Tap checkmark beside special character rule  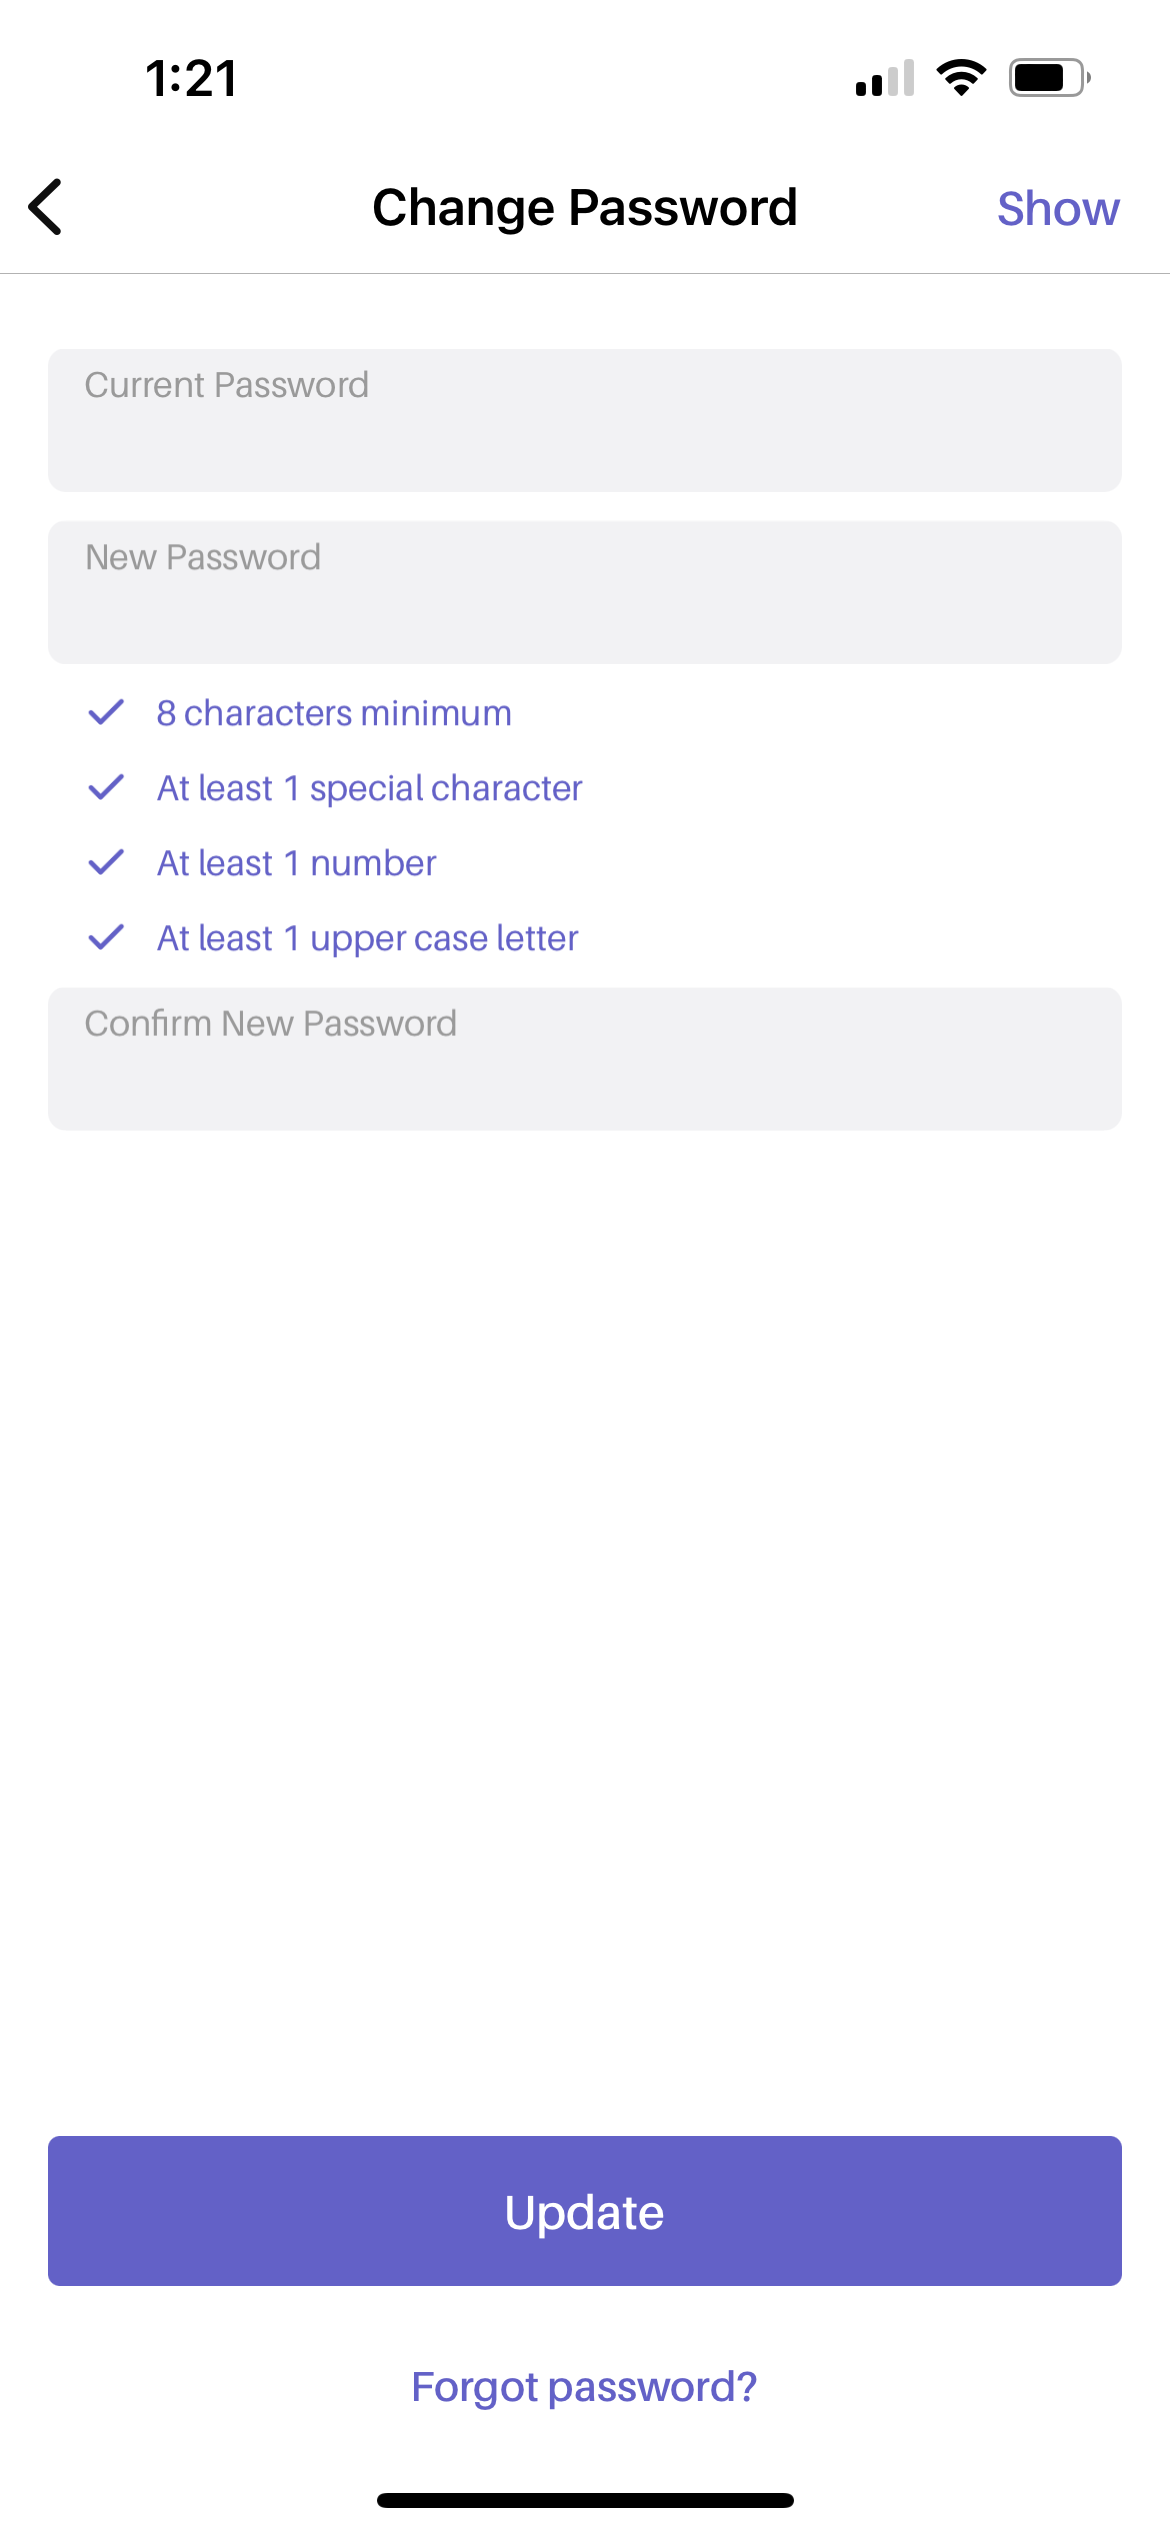click(106, 788)
